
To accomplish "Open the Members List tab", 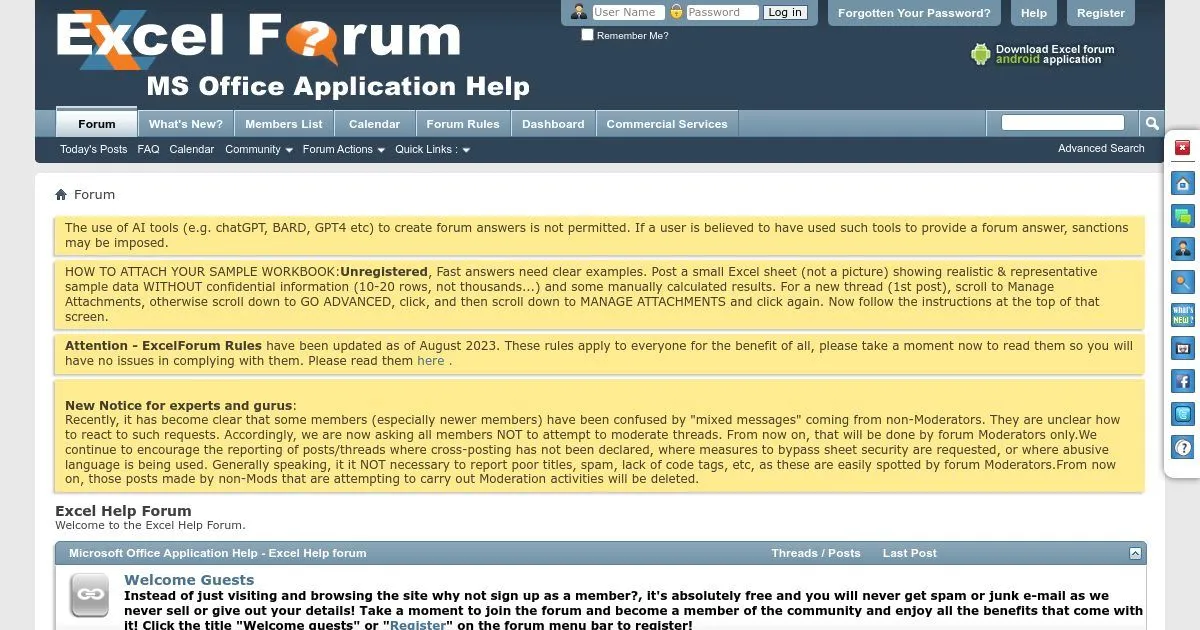I will [284, 123].
